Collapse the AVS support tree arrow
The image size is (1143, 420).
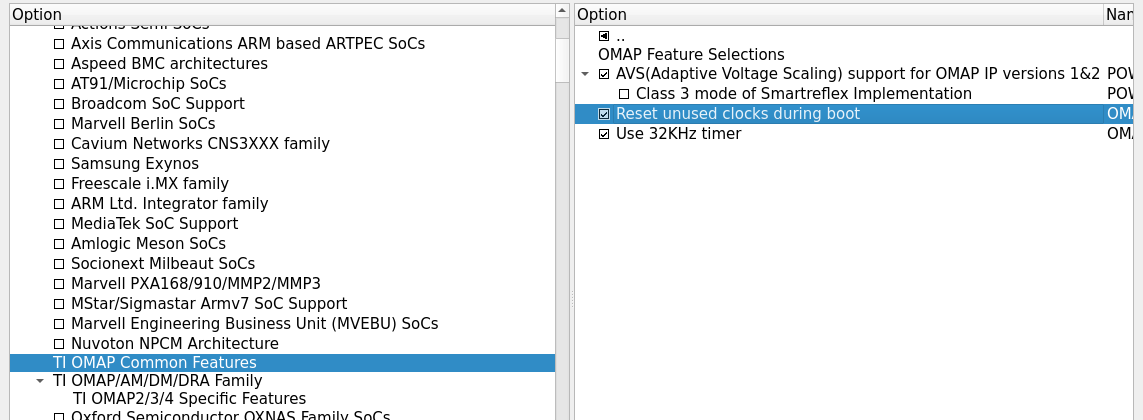[585, 74]
